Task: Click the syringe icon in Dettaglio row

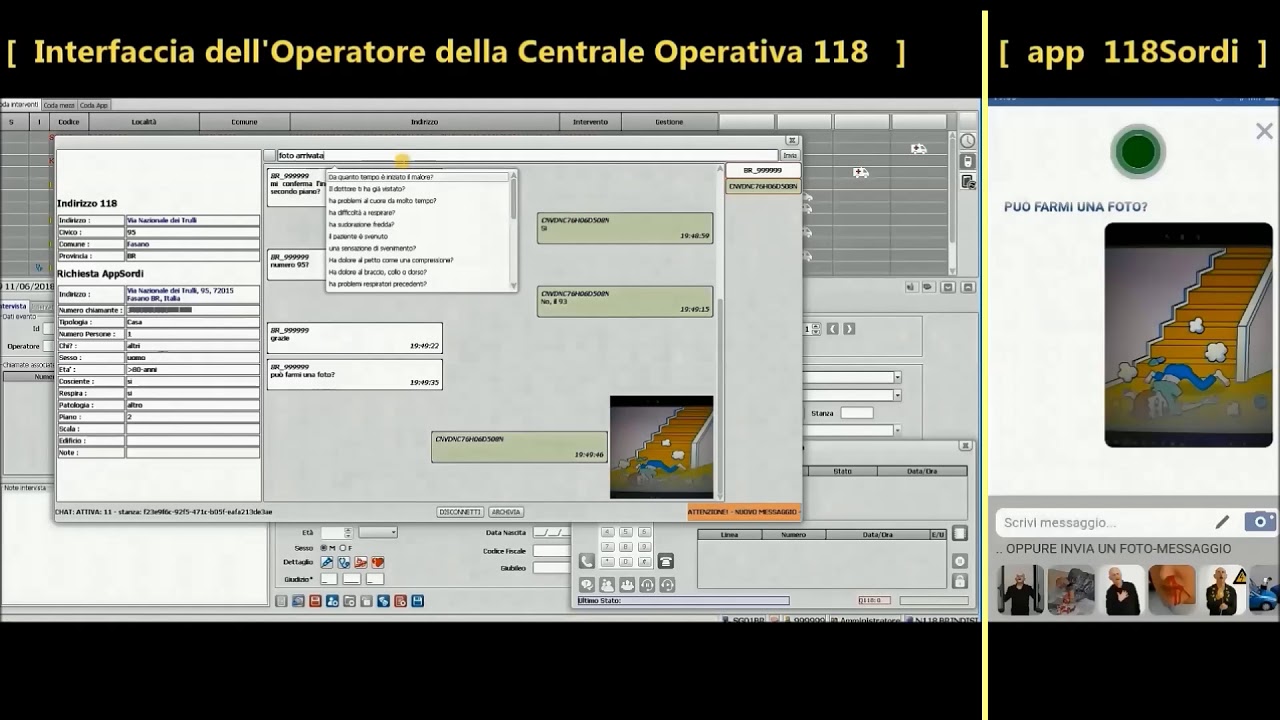Action: pos(327,563)
